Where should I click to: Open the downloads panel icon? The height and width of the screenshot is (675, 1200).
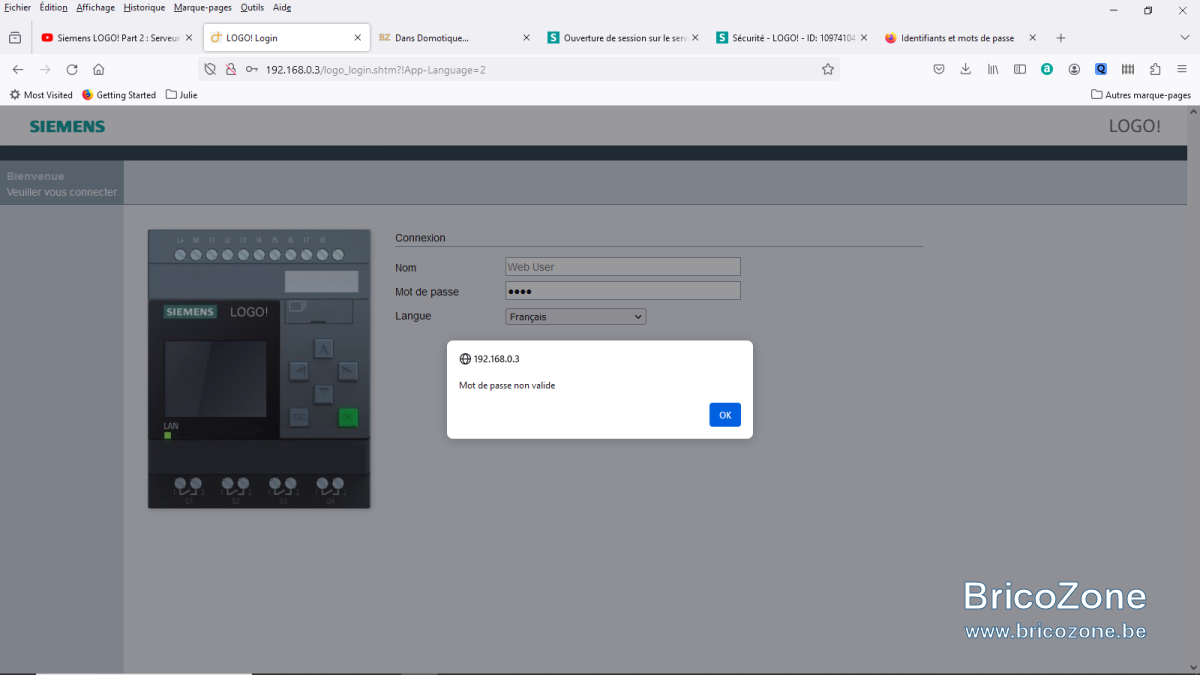pos(966,69)
